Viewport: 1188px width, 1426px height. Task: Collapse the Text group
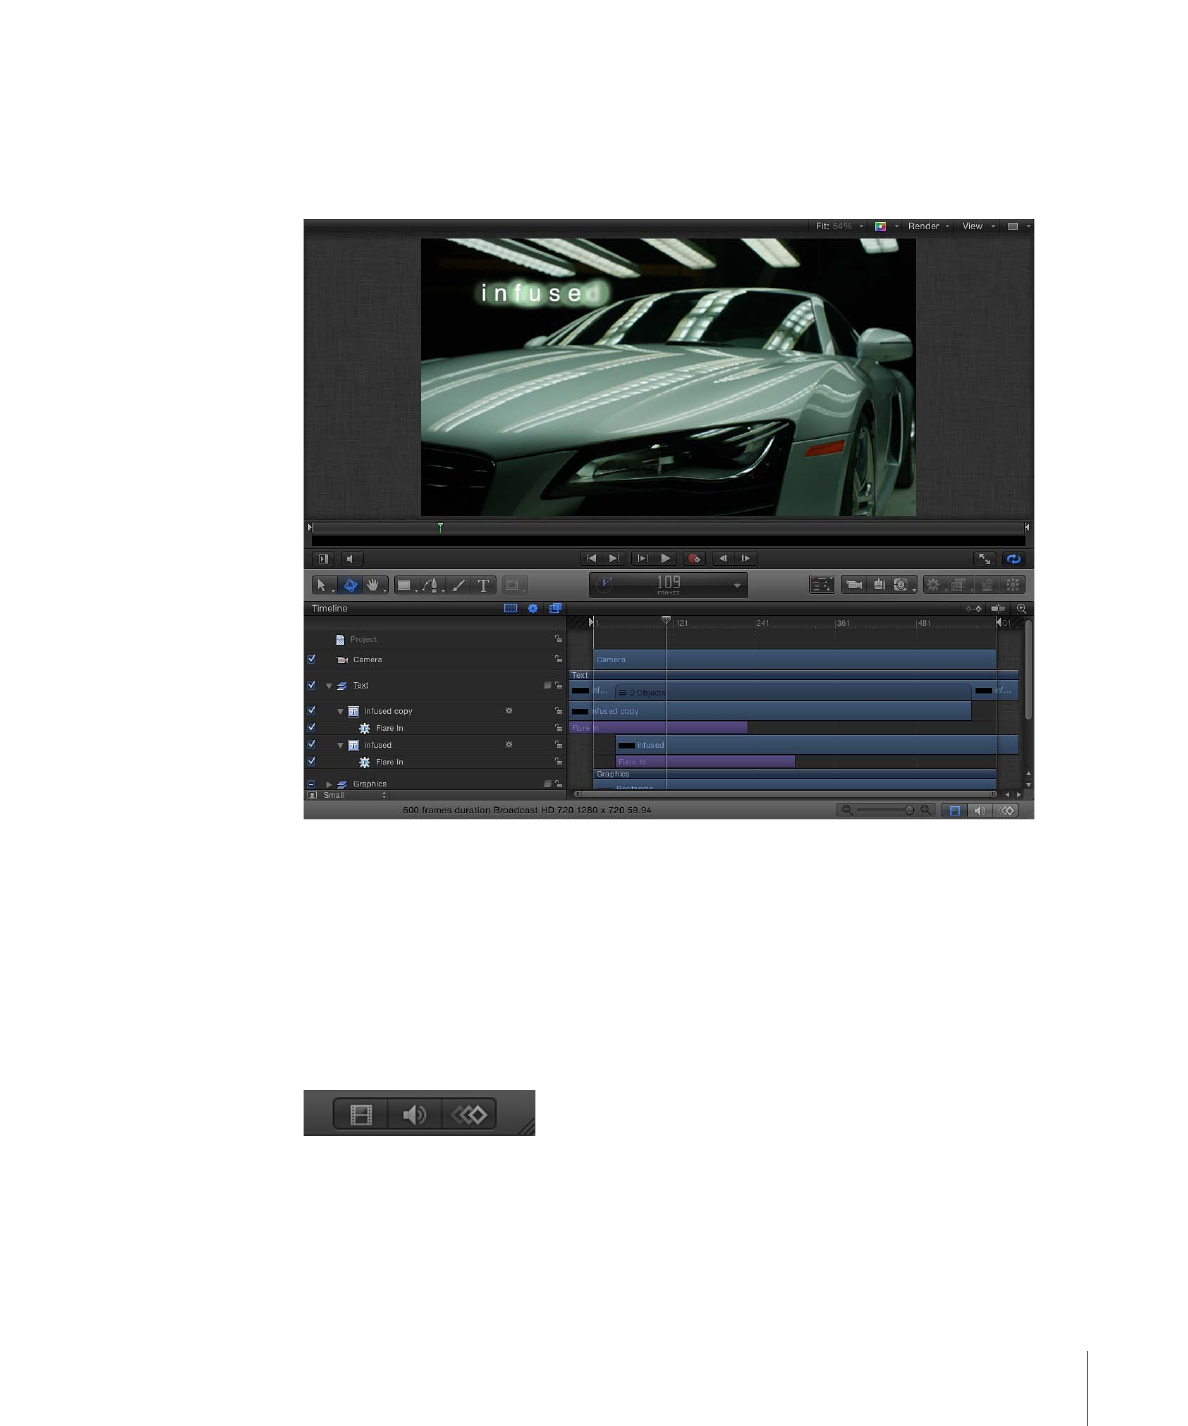tap(329, 686)
